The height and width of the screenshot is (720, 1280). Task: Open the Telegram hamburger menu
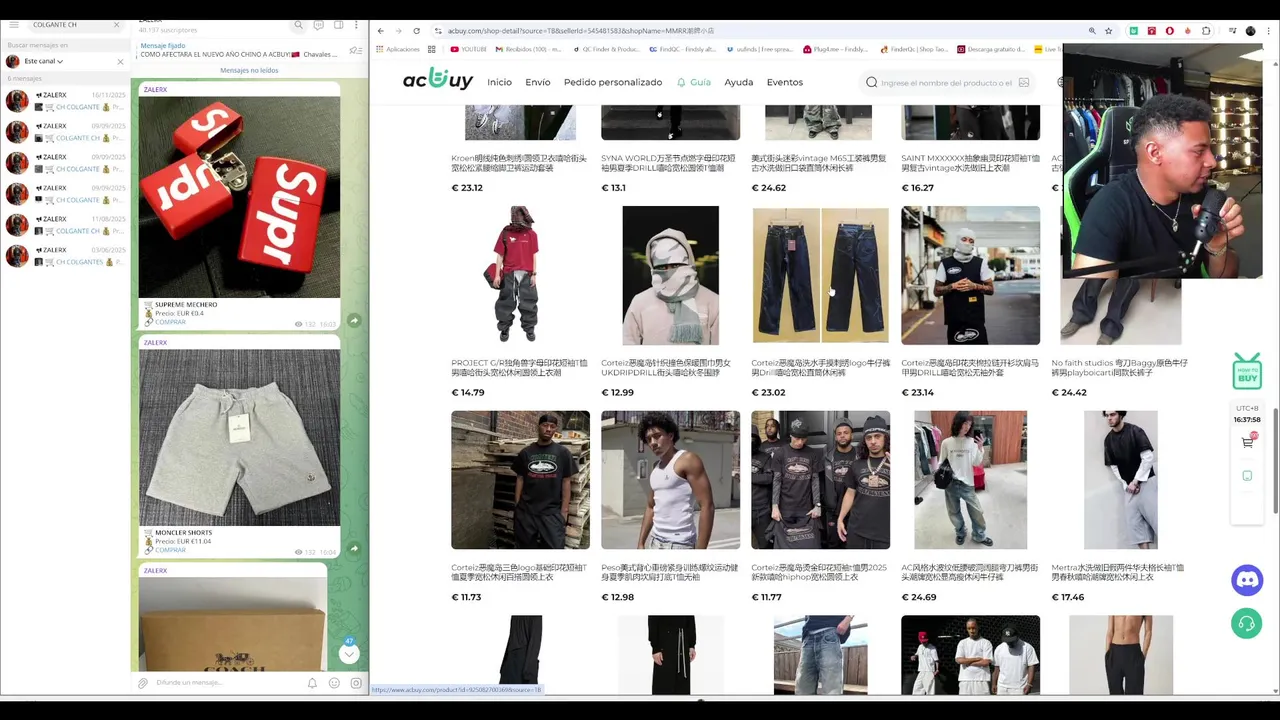pyautogui.click(x=14, y=24)
